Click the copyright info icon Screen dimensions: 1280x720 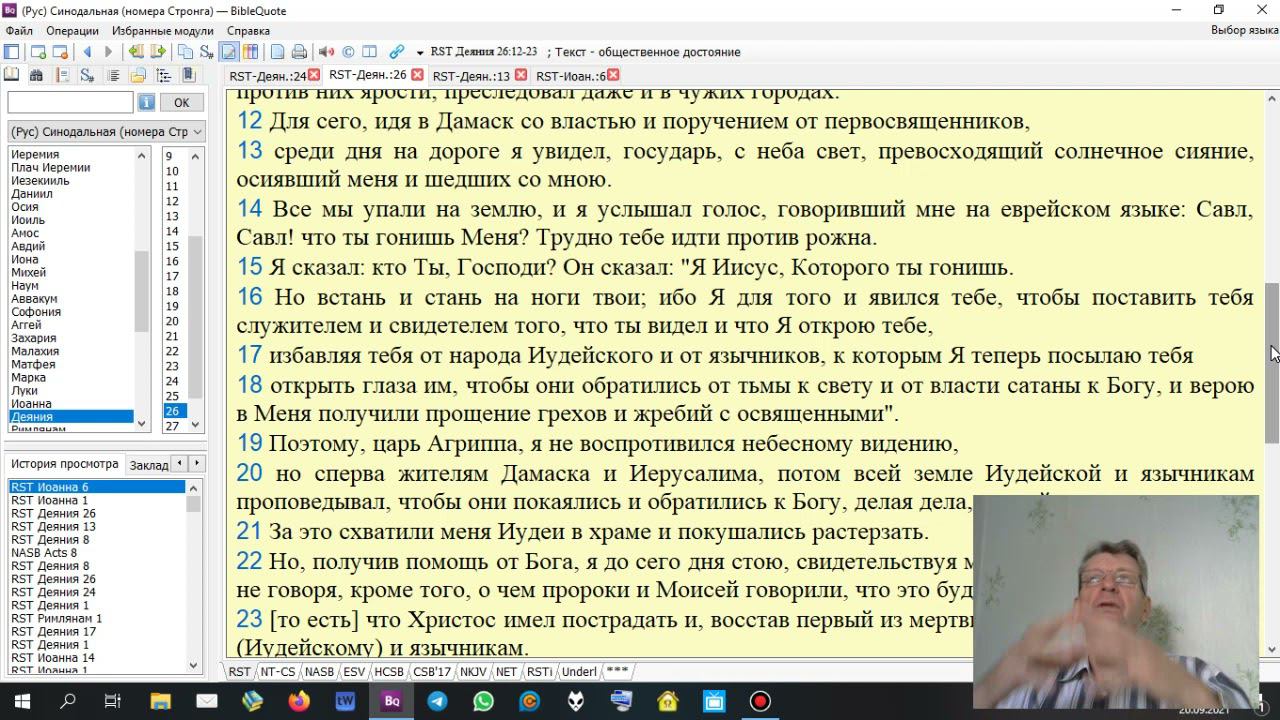pos(348,52)
